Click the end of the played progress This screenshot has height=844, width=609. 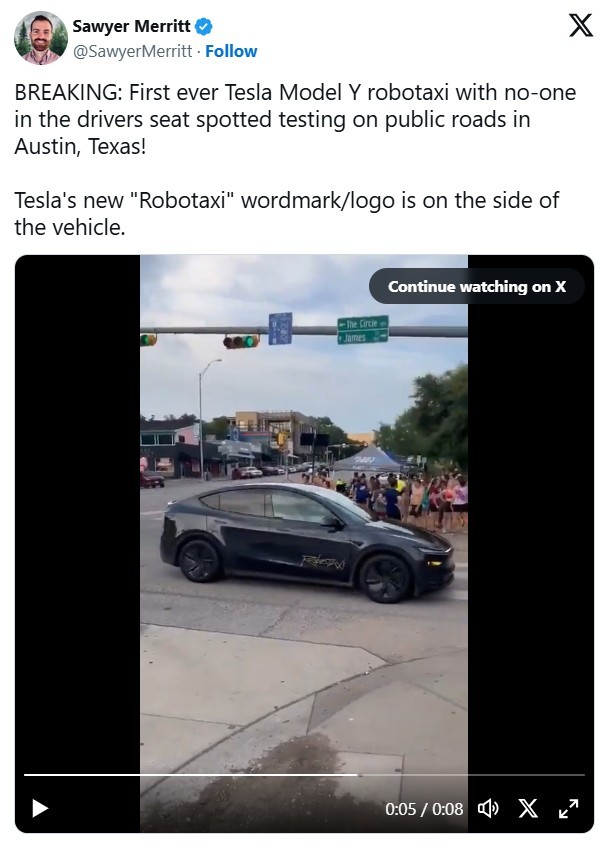357,775
